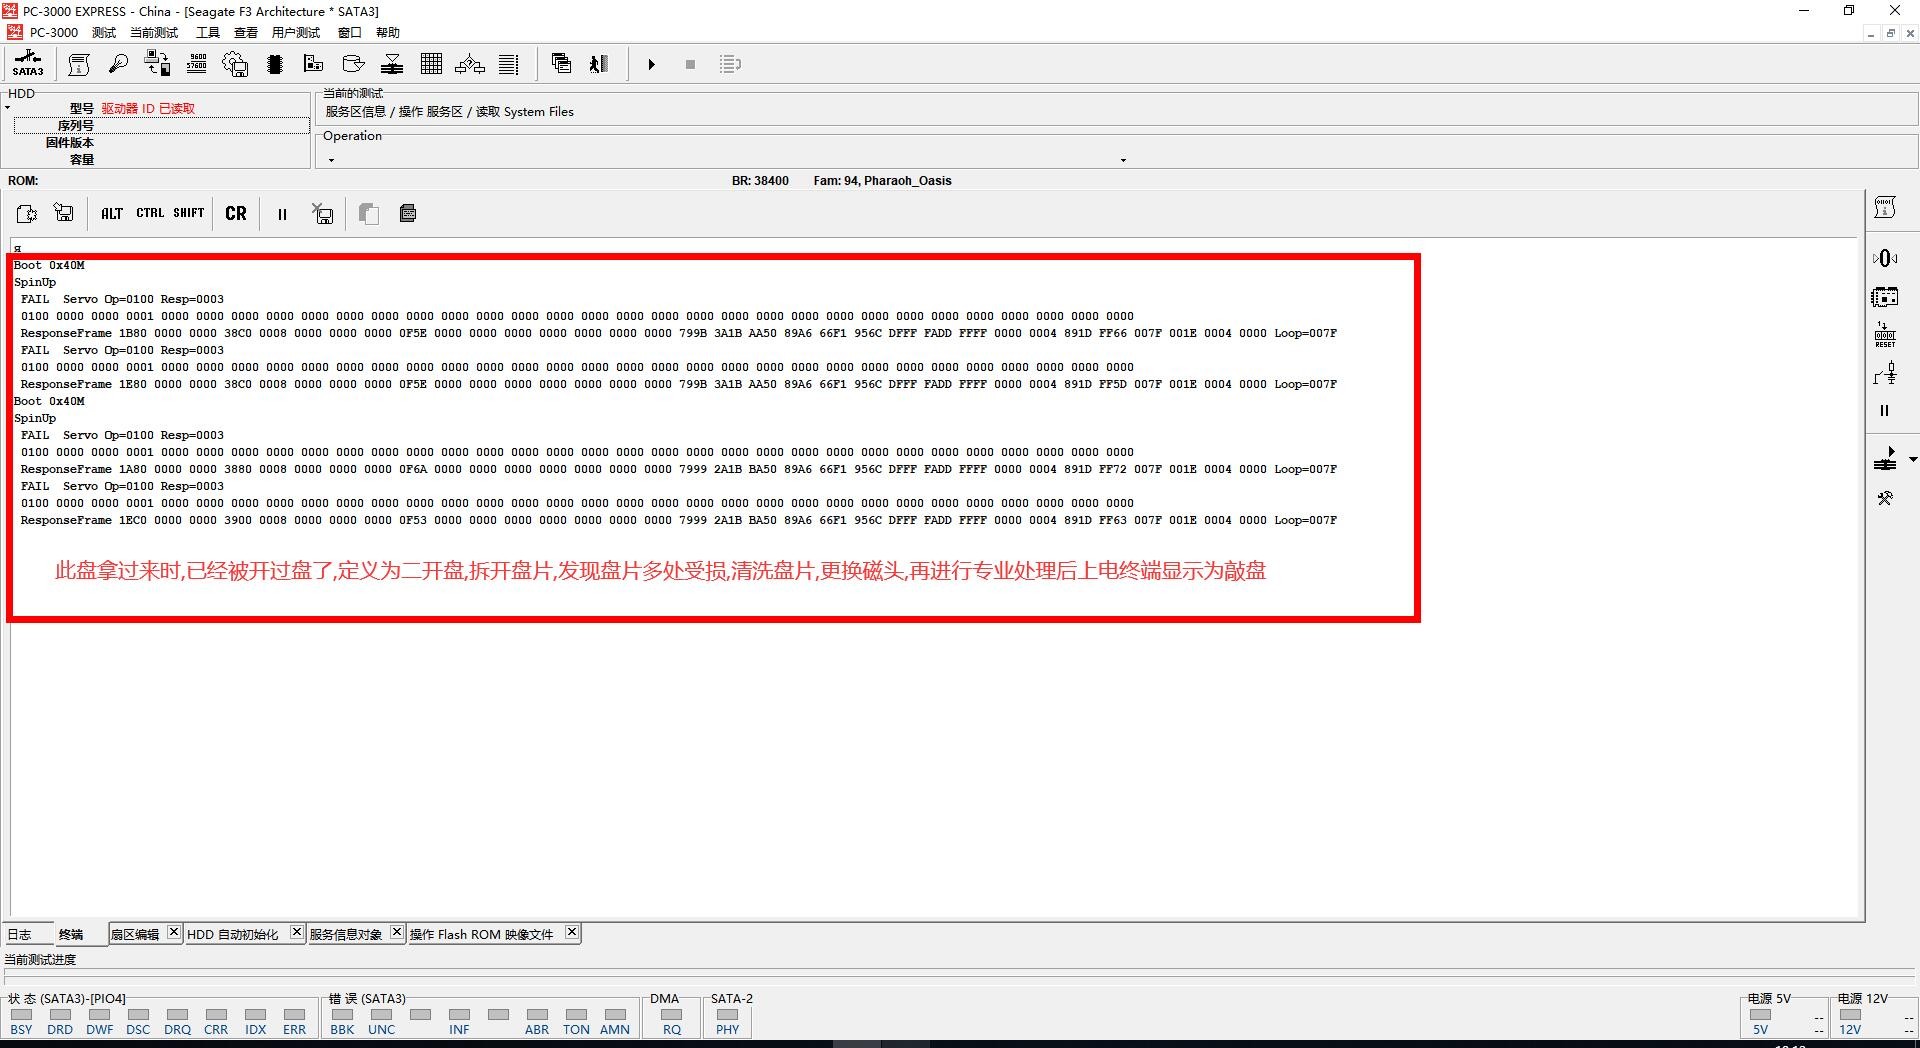This screenshot has width=1920, height=1048.
Task: Click the lined list toolbar icon
Action: tap(509, 64)
